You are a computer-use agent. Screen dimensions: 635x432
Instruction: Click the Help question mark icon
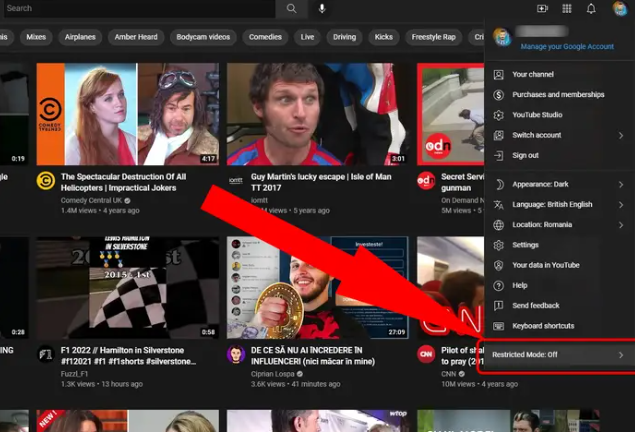point(499,286)
